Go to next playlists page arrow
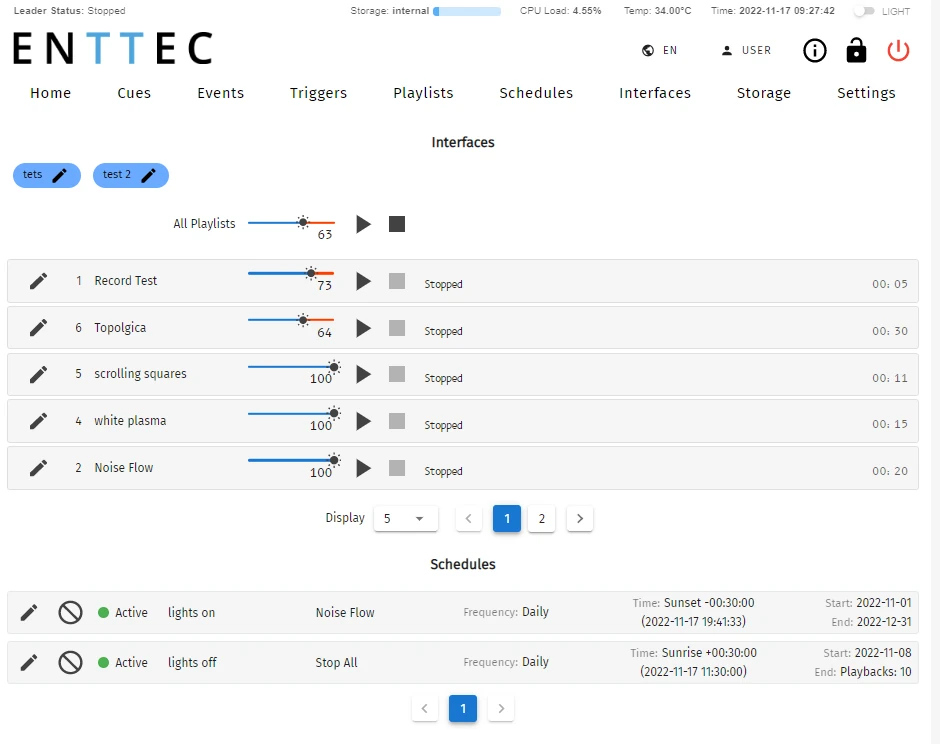The width and height of the screenshot is (940, 744). click(x=580, y=519)
